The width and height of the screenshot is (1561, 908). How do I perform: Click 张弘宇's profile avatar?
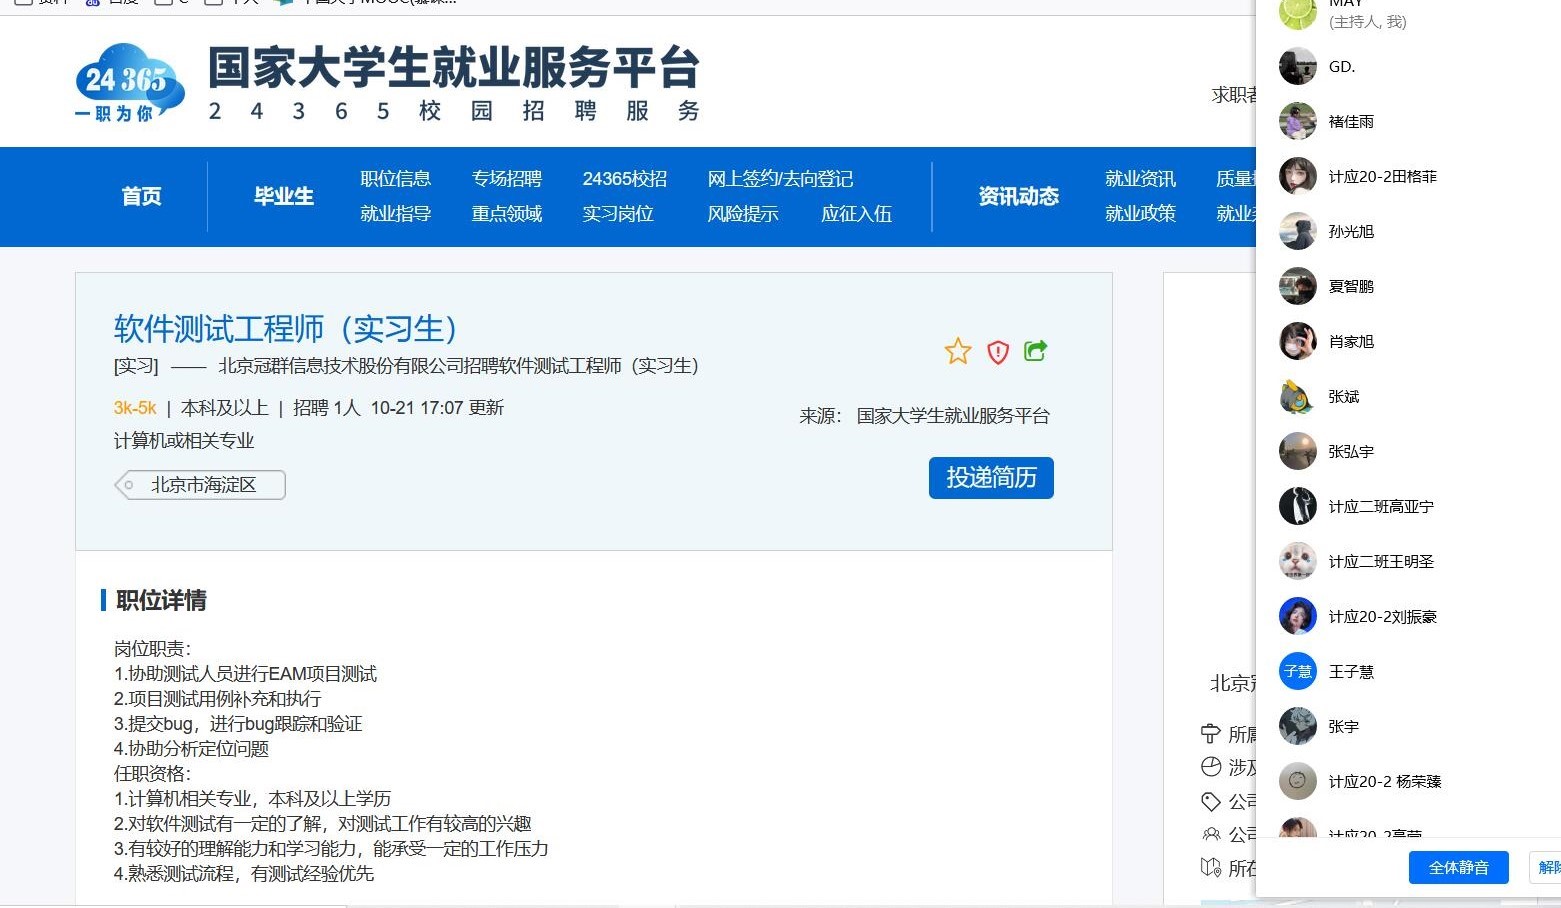(1298, 452)
